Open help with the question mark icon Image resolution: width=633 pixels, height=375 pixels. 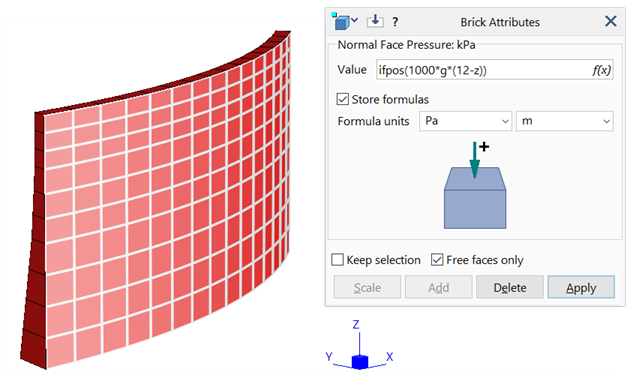(395, 22)
